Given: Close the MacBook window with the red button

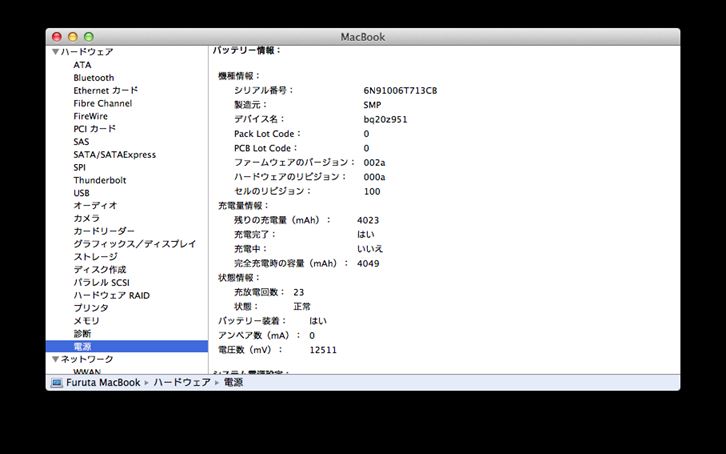Looking at the screenshot, I should tap(57, 37).
